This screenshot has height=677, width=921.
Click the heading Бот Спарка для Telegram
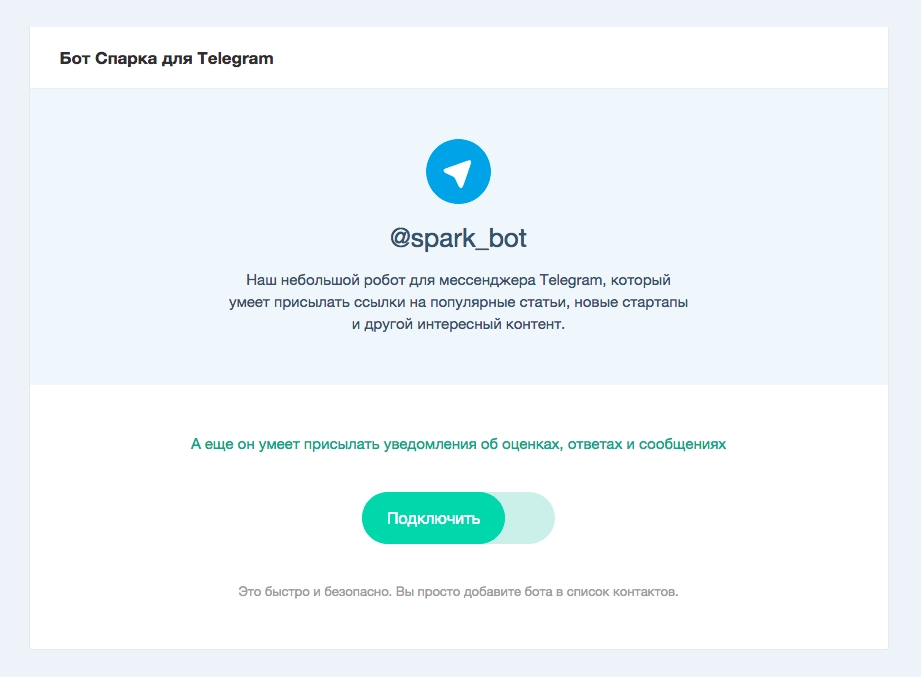click(166, 59)
